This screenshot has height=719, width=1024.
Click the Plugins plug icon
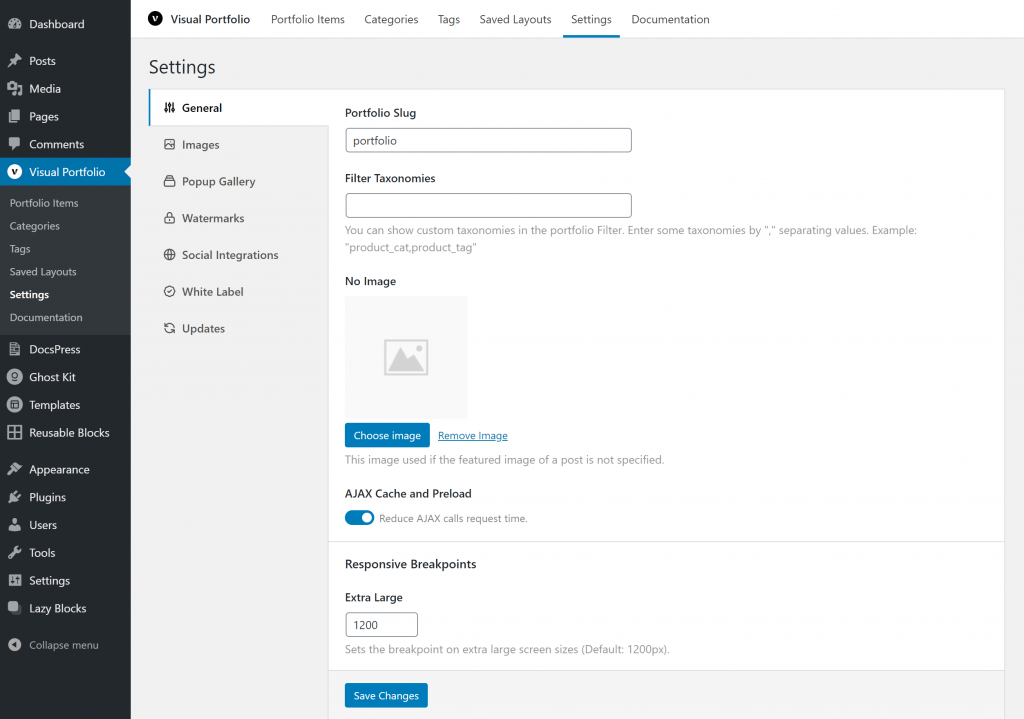(x=14, y=497)
